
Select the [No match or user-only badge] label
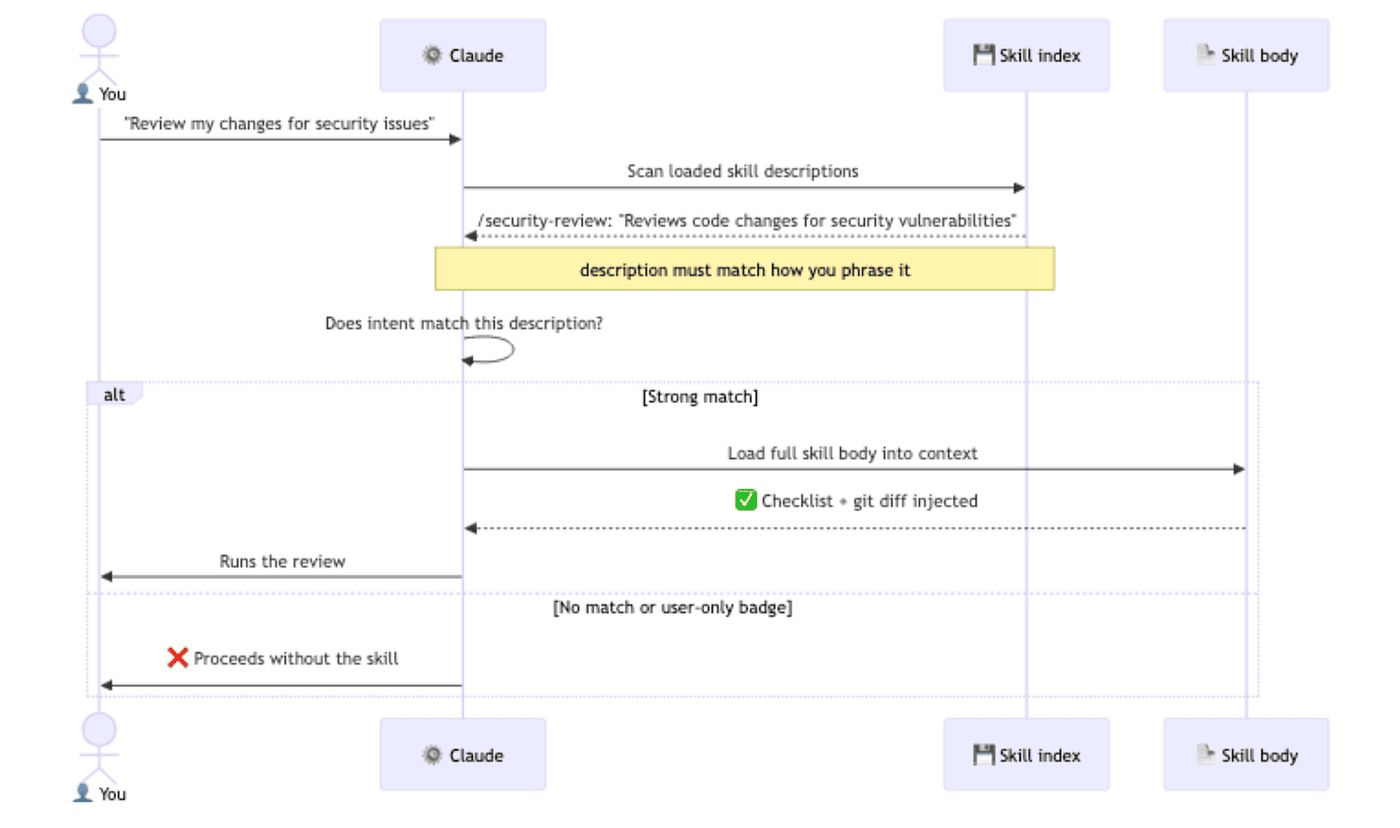(672, 607)
